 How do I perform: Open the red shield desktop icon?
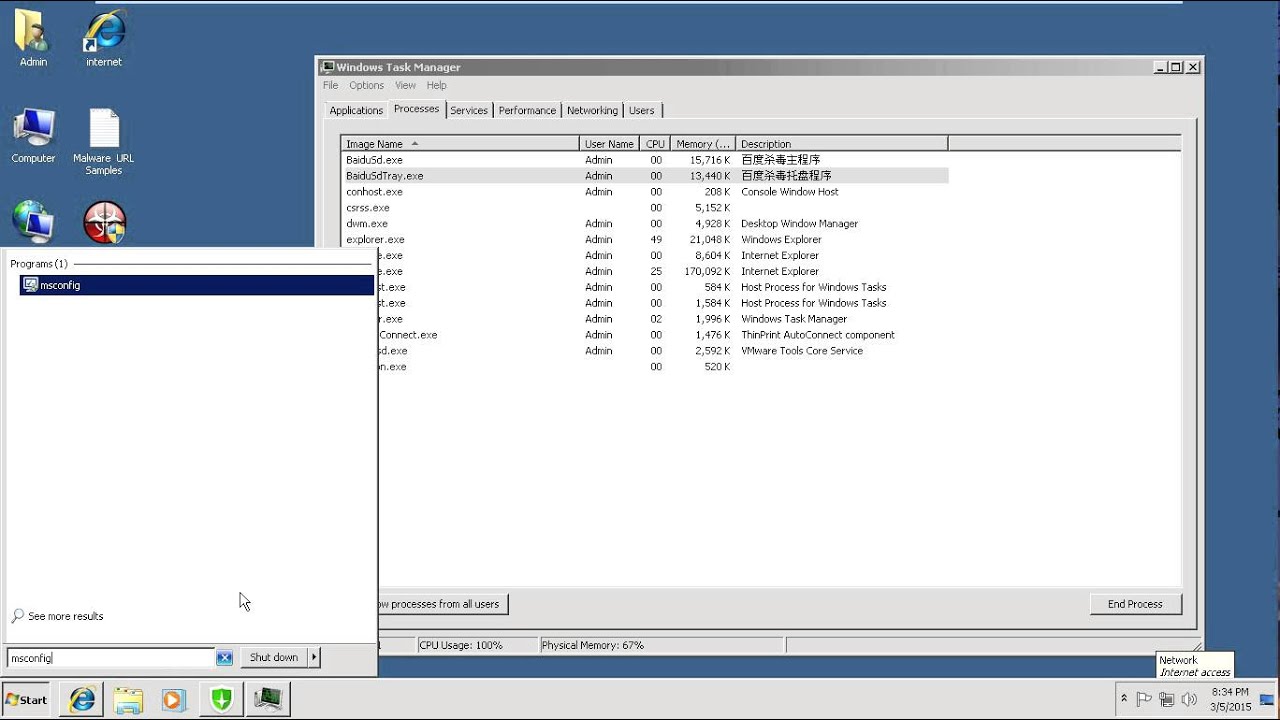click(x=104, y=222)
